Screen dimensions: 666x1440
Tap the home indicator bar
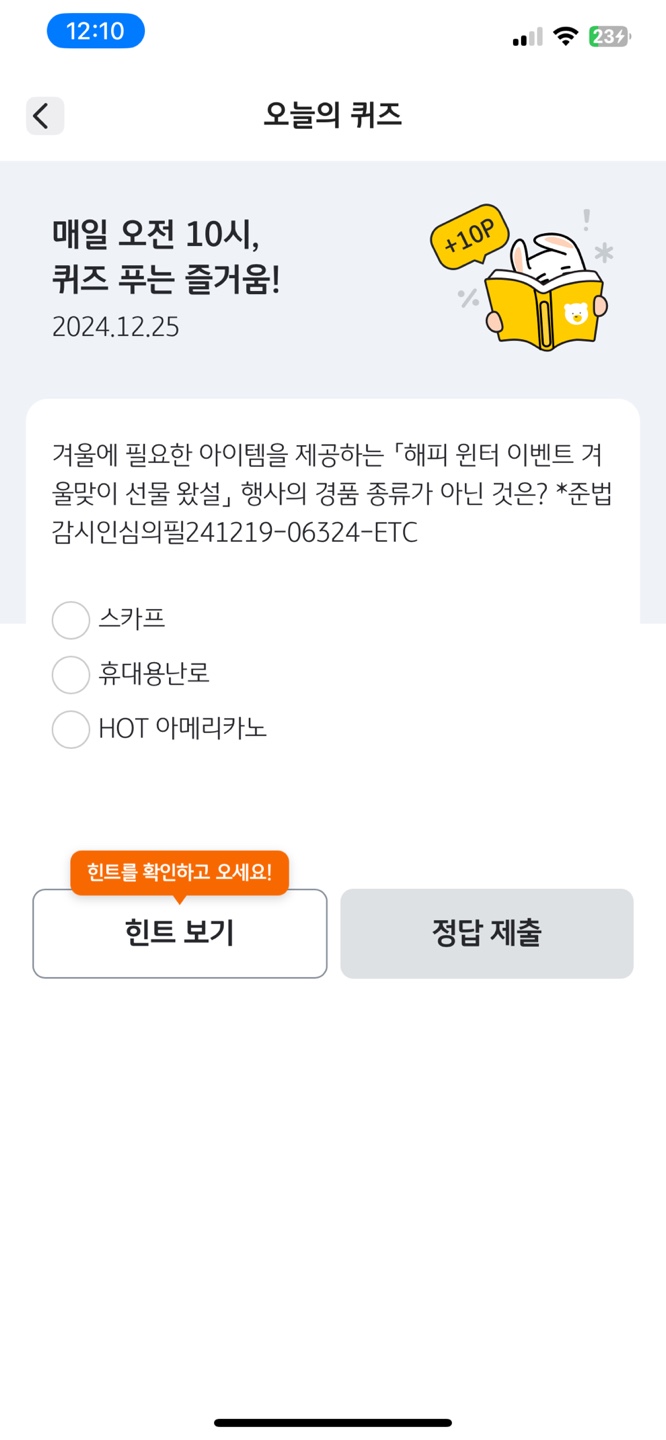click(333, 1422)
